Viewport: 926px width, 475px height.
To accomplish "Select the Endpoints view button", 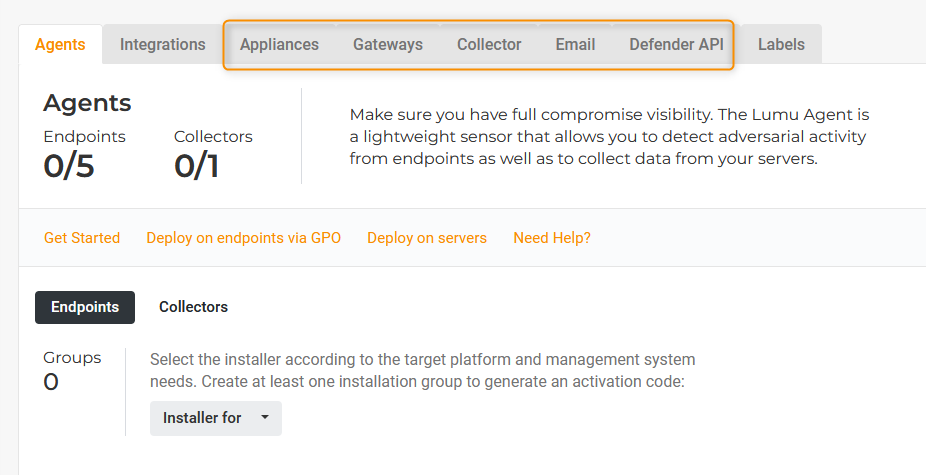I will [x=85, y=307].
